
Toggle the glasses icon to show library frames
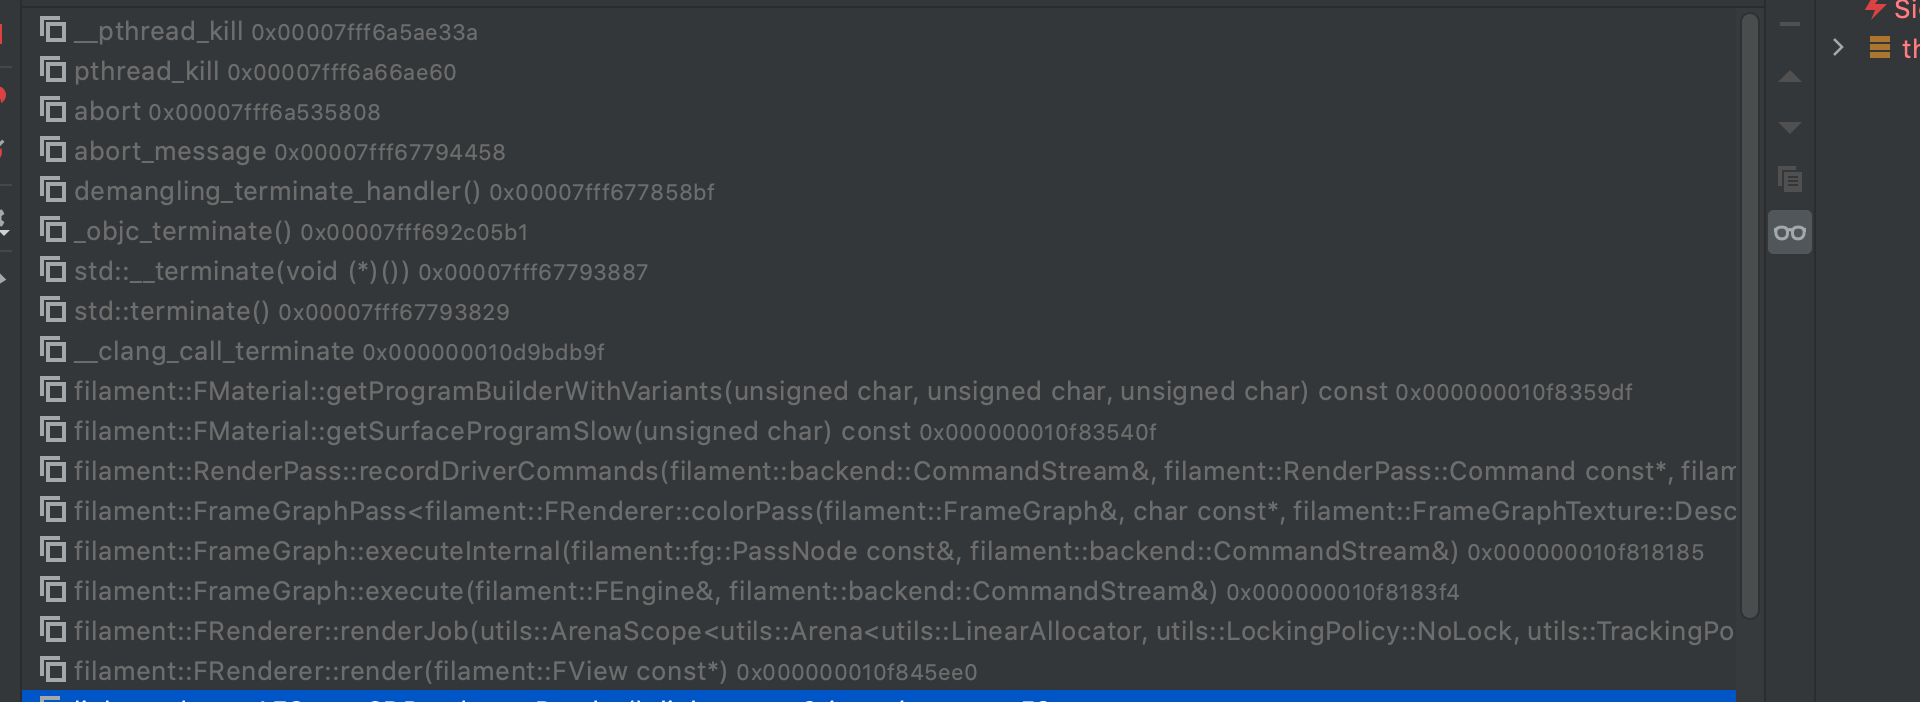[1790, 232]
